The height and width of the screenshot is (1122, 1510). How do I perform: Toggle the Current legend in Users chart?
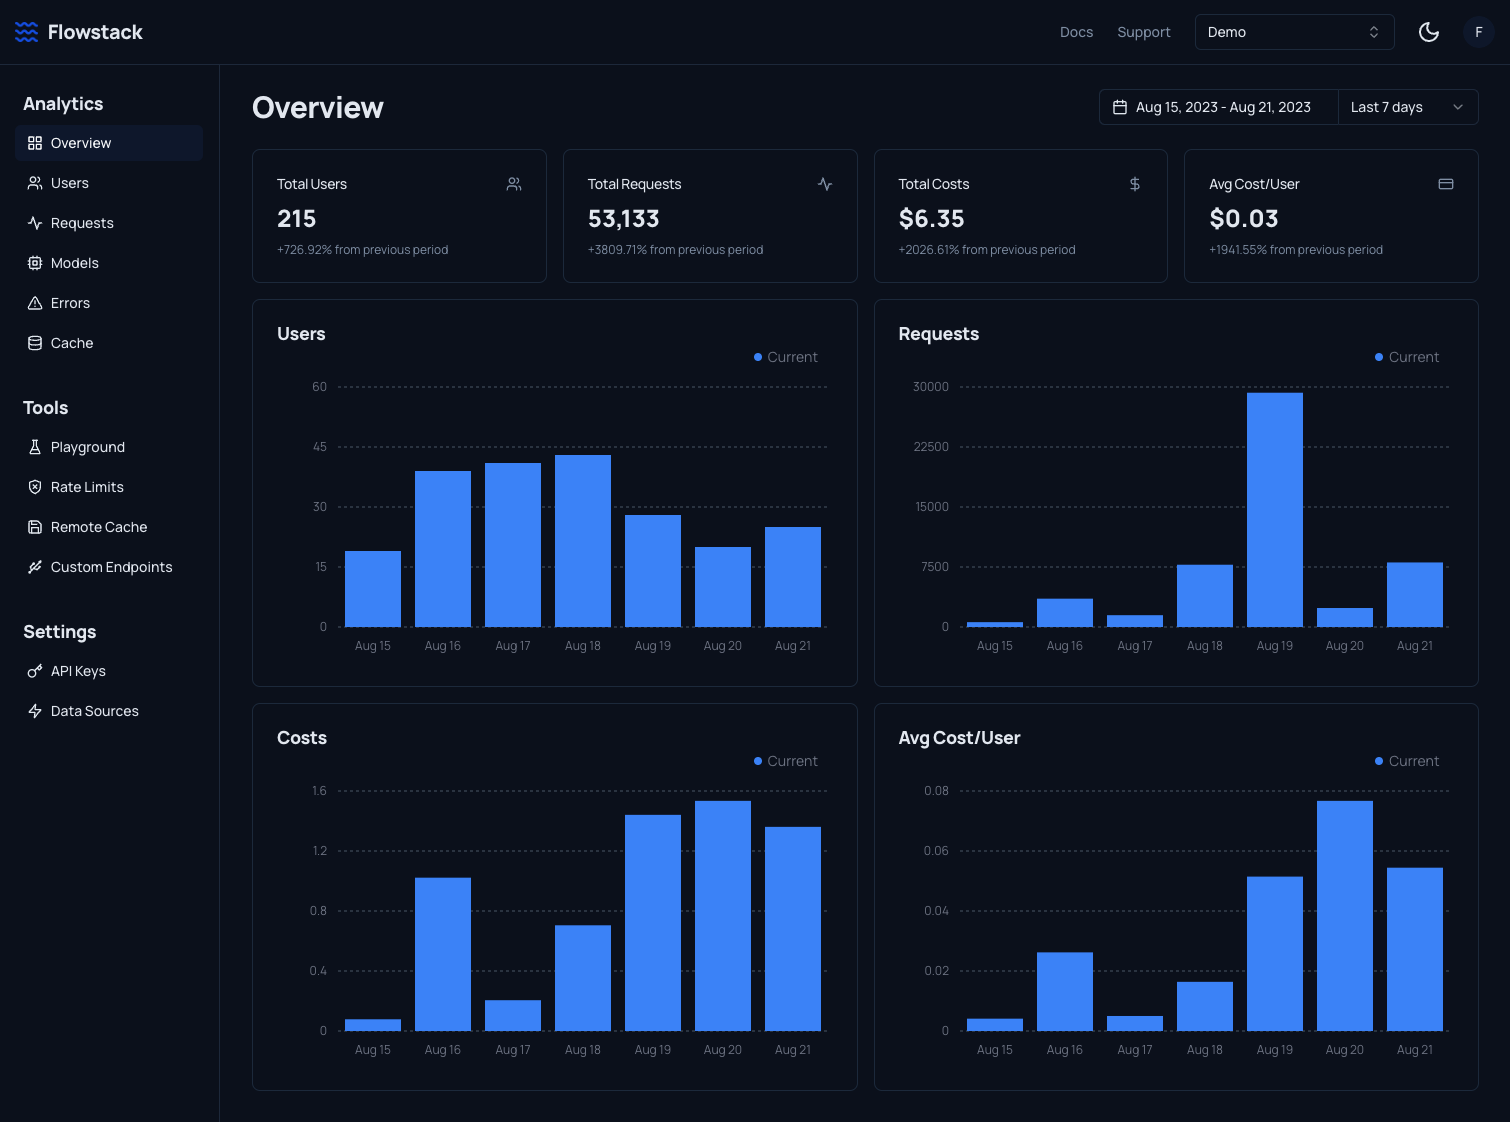click(x=786, y=357)
